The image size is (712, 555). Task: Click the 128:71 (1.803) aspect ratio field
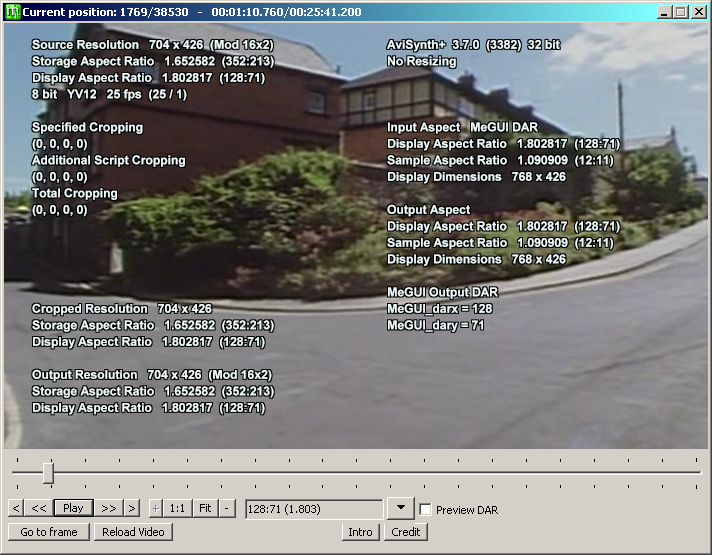[x=314, y=509]
